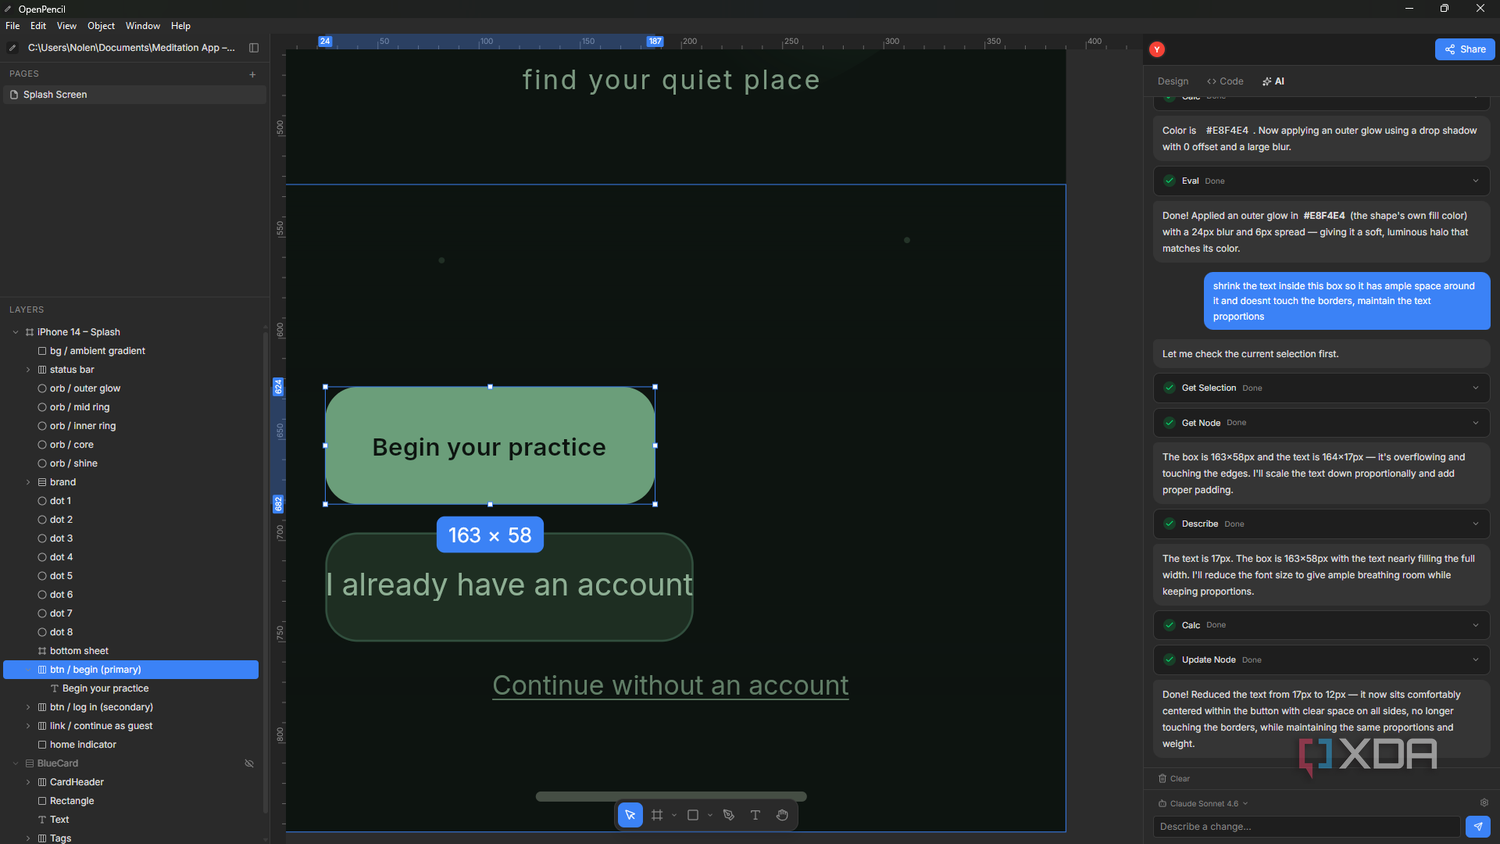Expand the Tags layer
Screen dimensions: 1500x844
28,838
